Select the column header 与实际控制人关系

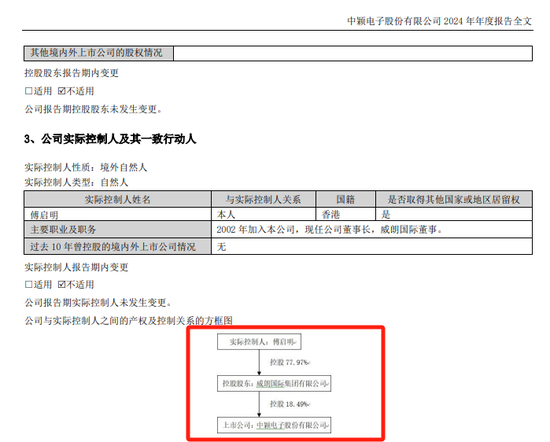point(263,200)
